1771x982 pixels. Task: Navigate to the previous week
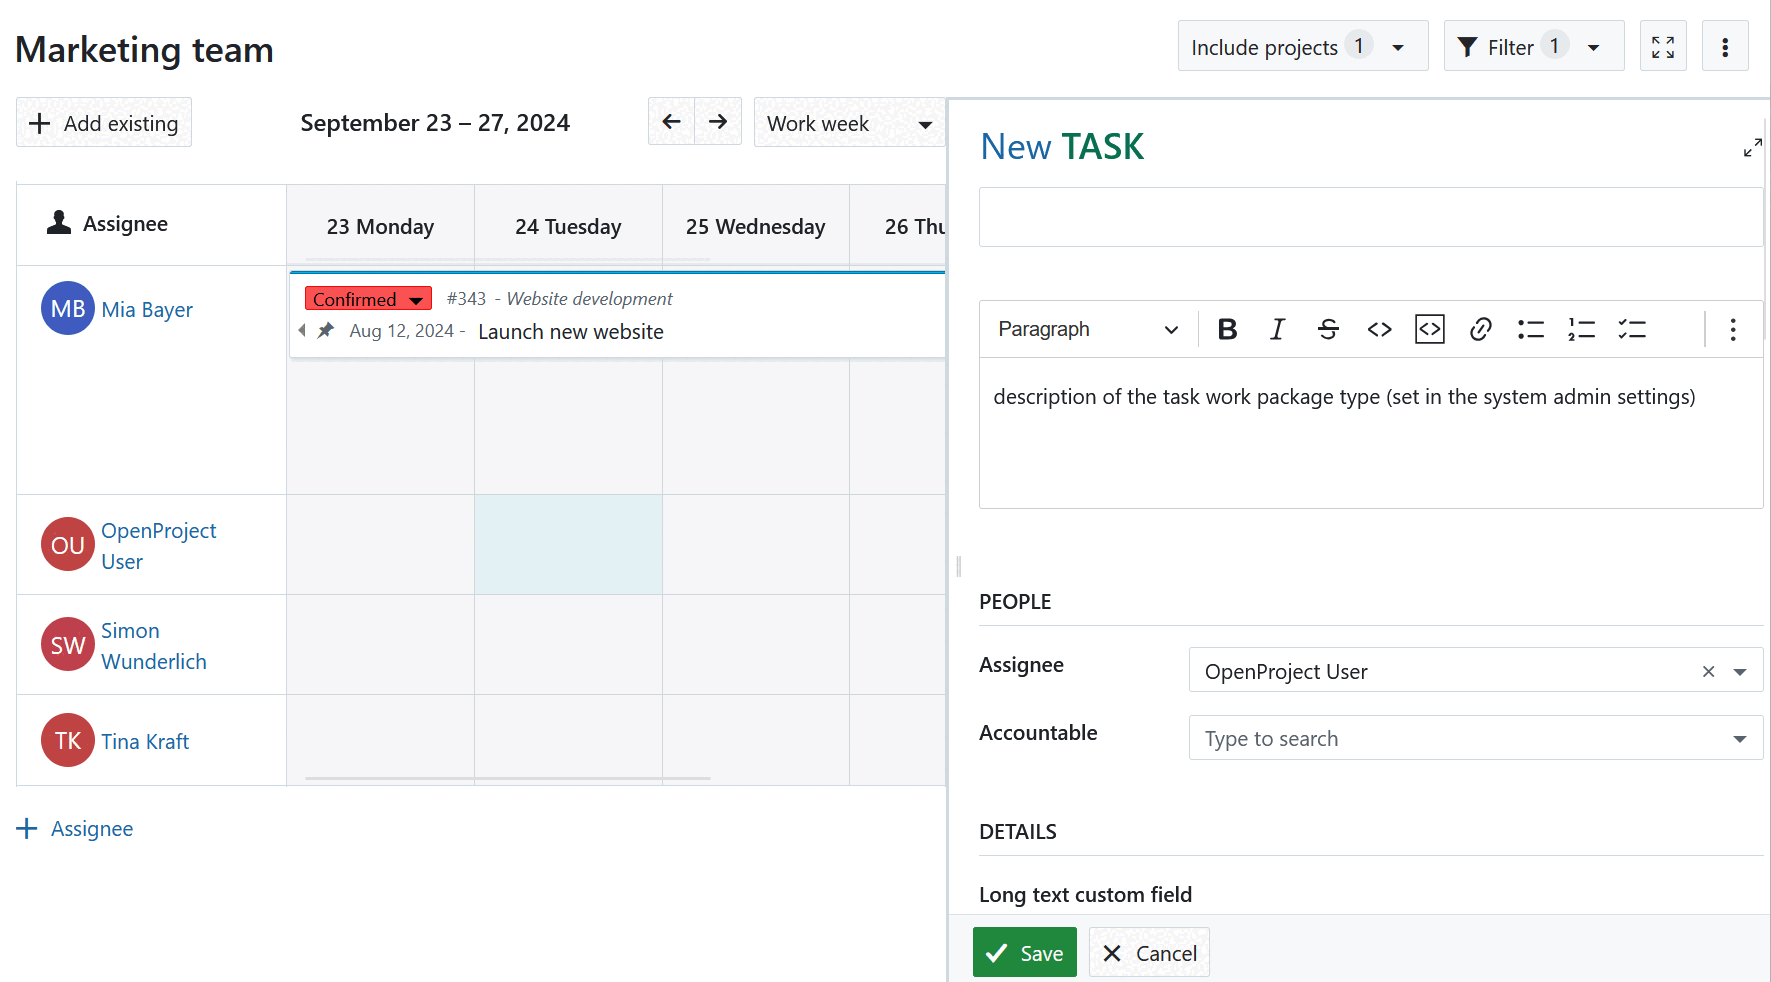click(x=671, y=121)
